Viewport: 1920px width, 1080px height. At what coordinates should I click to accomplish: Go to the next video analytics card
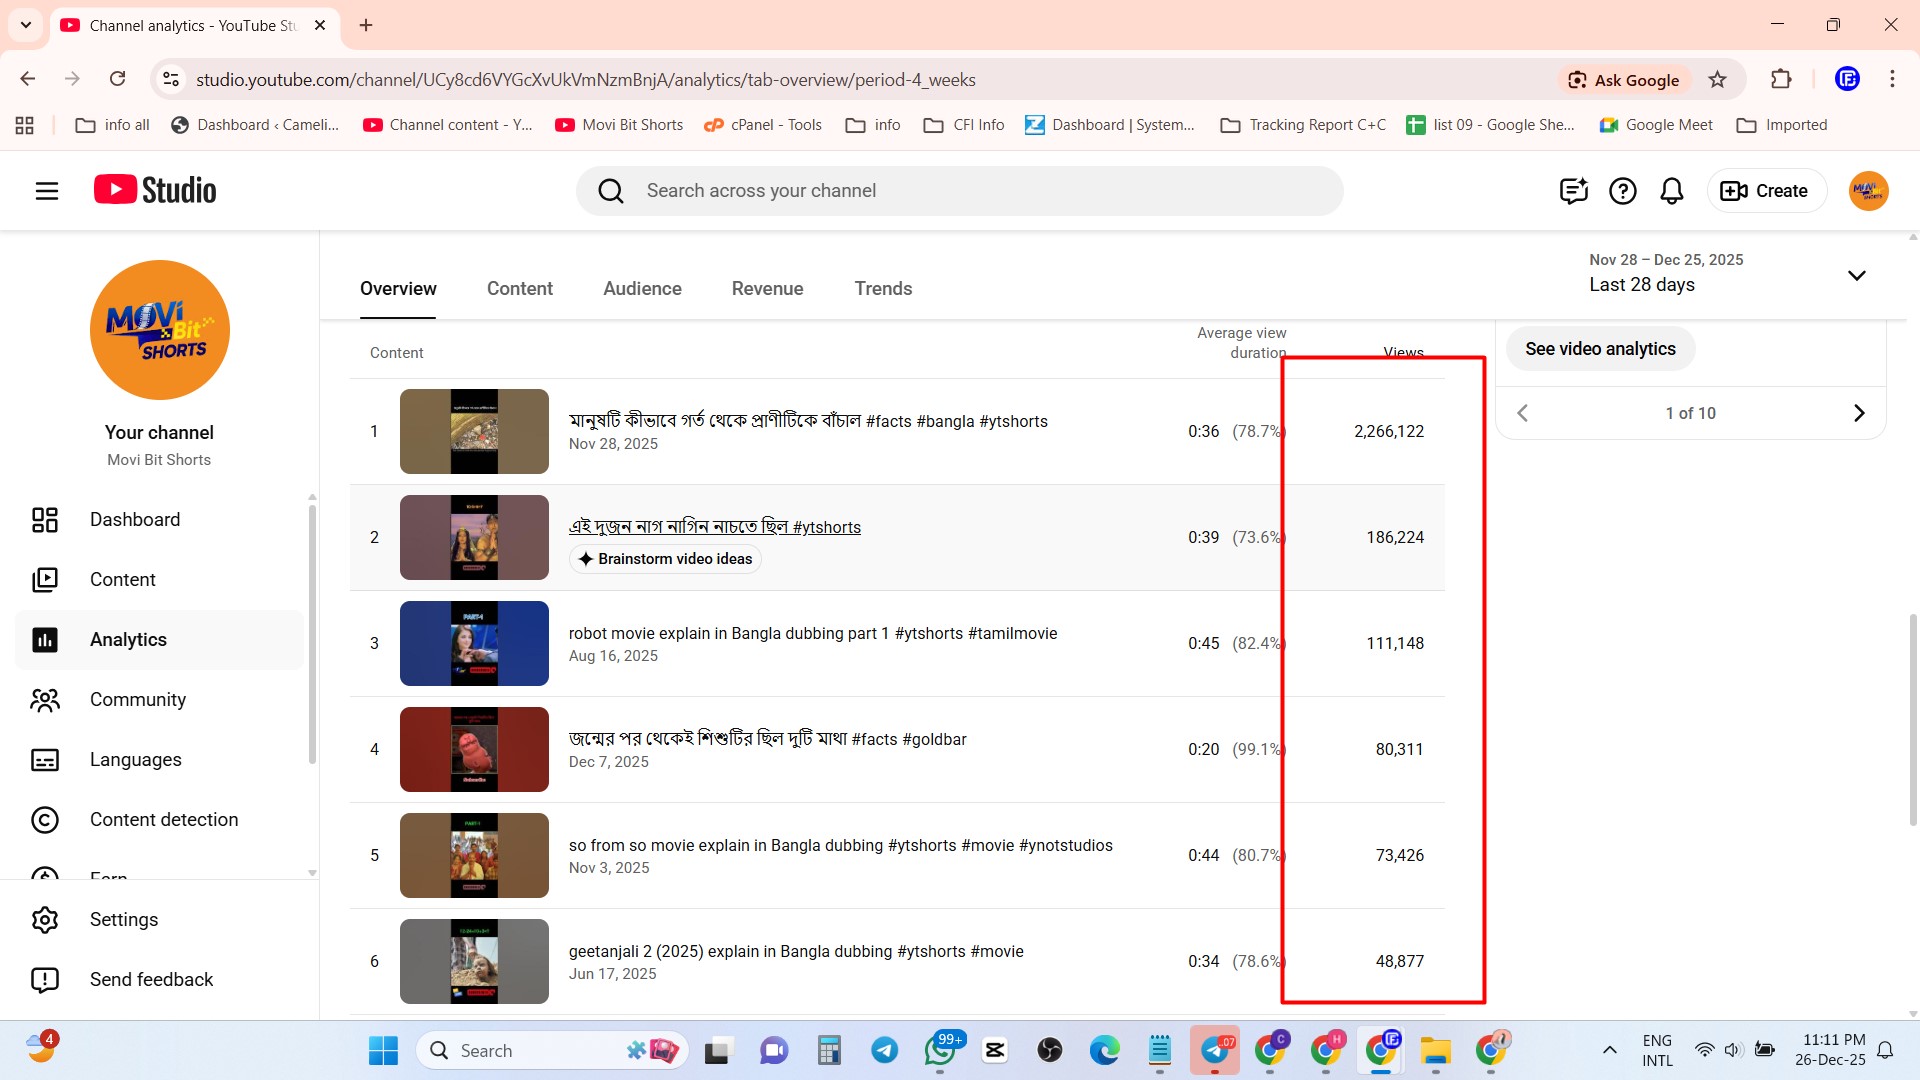[x=1858, y=413]
